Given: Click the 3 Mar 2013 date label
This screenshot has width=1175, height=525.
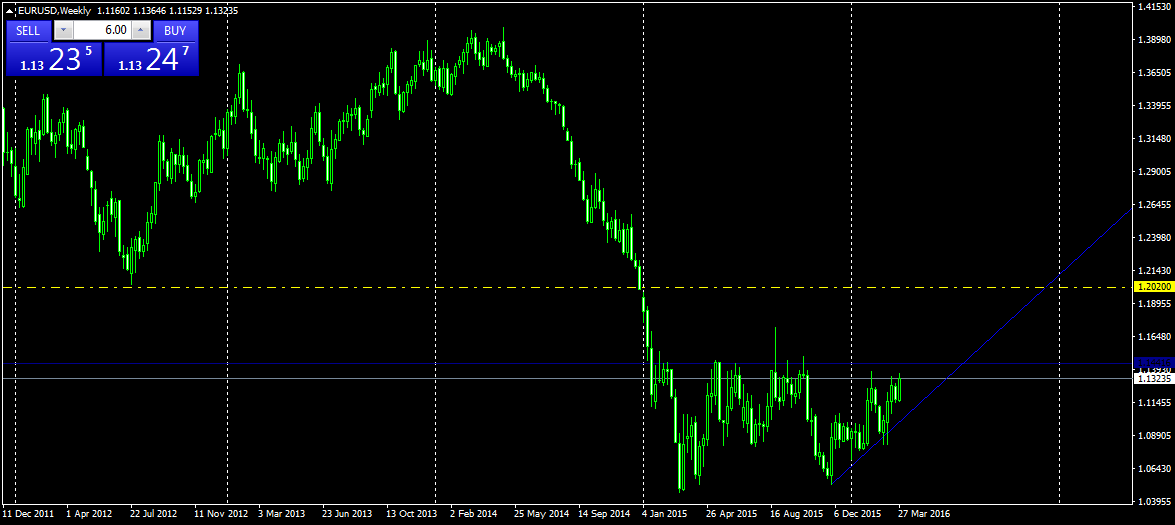Looking at the screenshot, I should (282, 515).
